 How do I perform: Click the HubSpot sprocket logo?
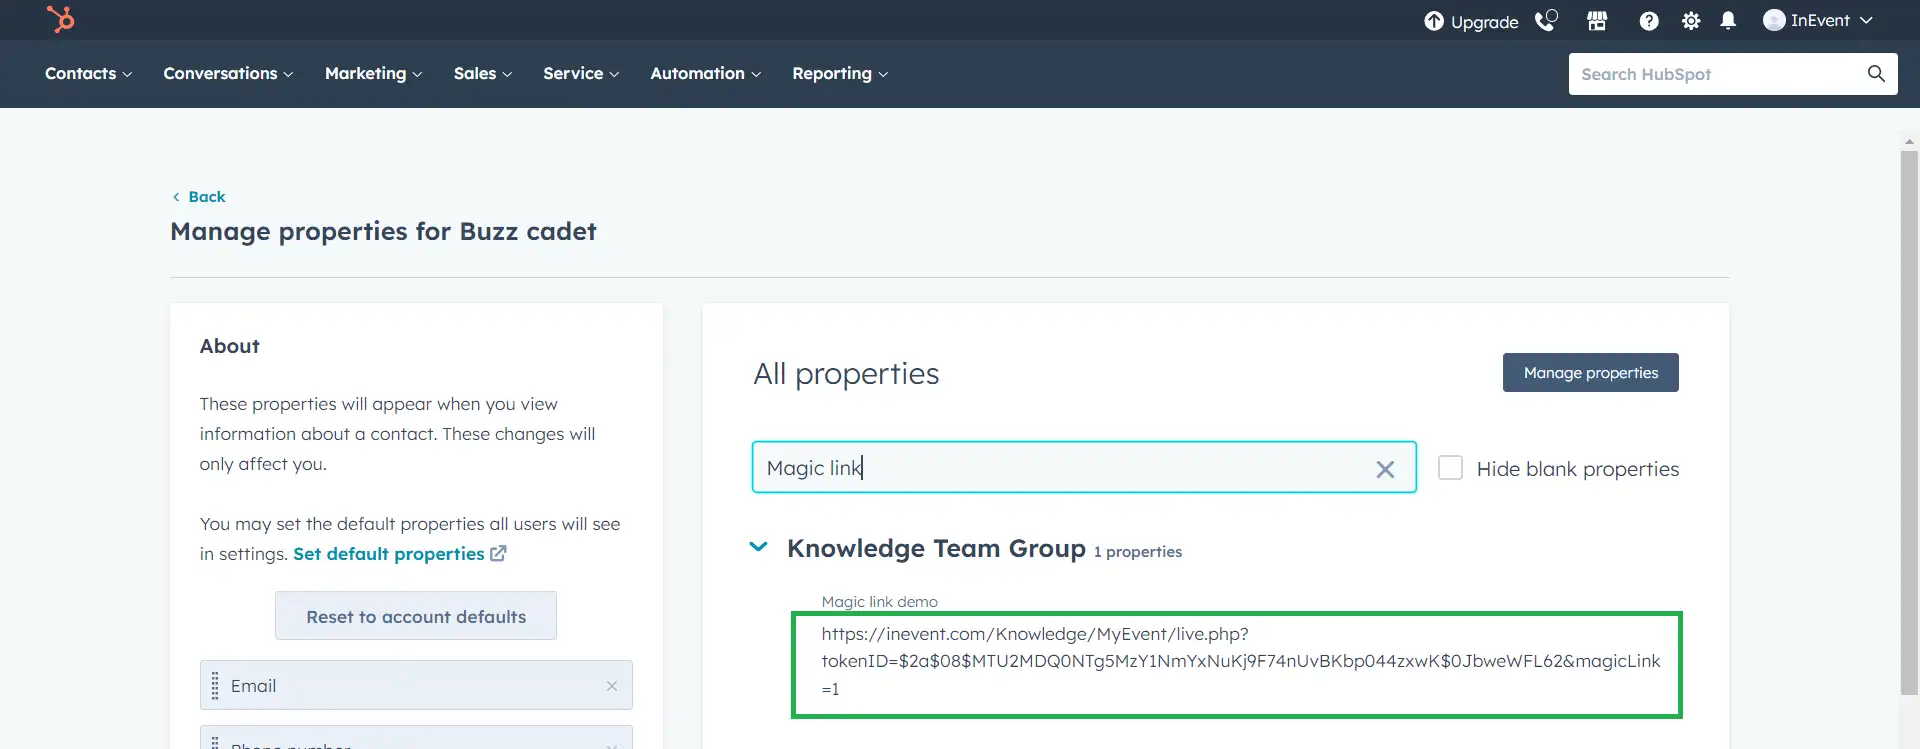(x=61, y=19)
